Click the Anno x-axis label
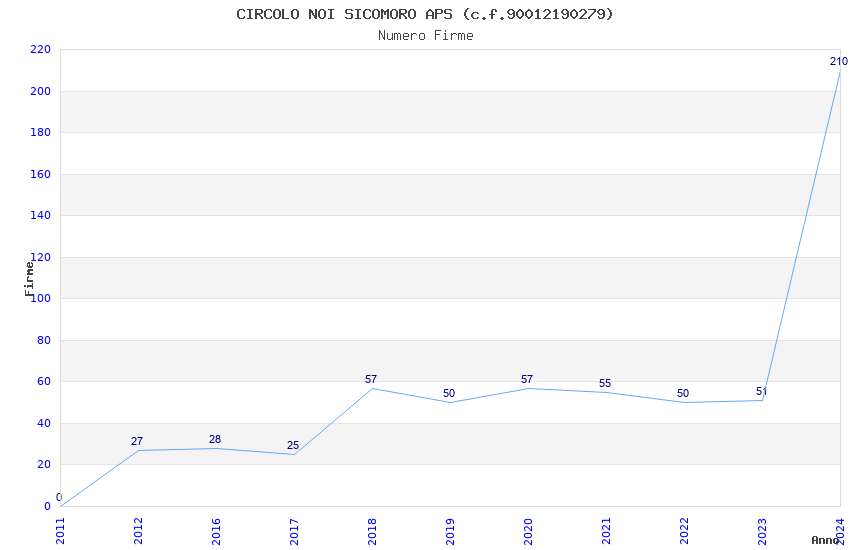 pyautogui.click(x=825, y=540)
